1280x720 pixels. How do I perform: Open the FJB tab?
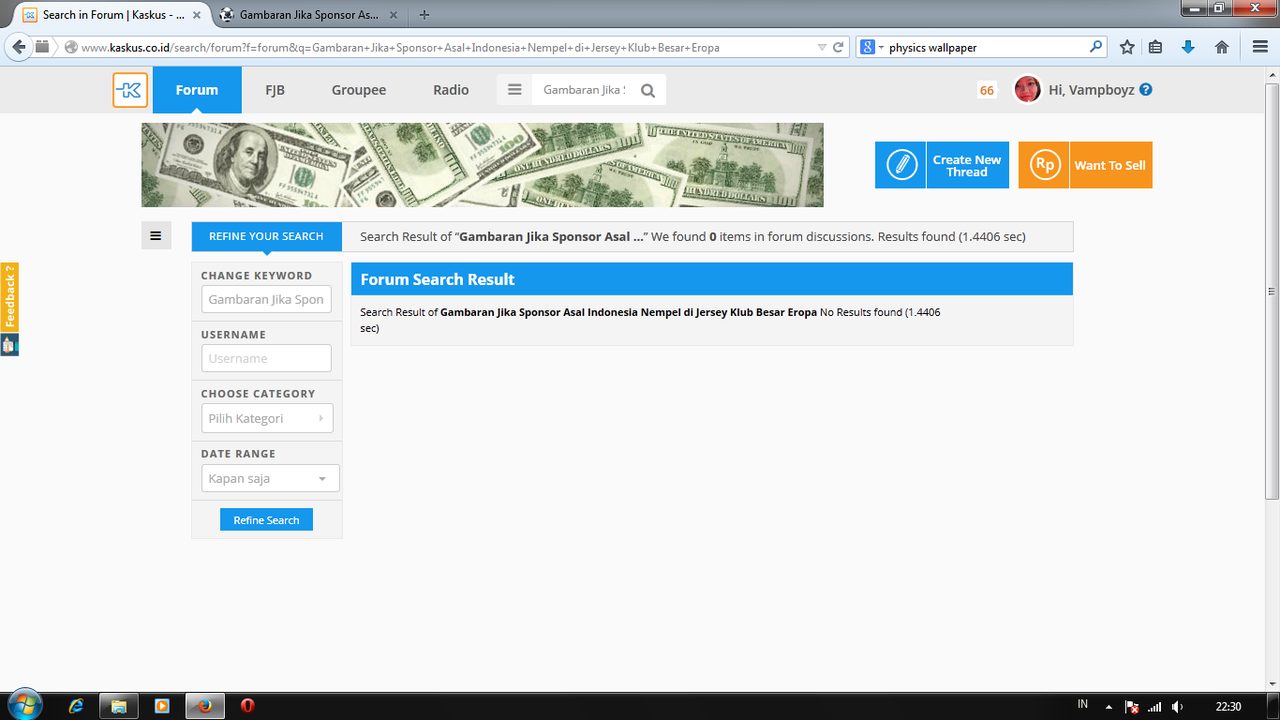point(275,90)
